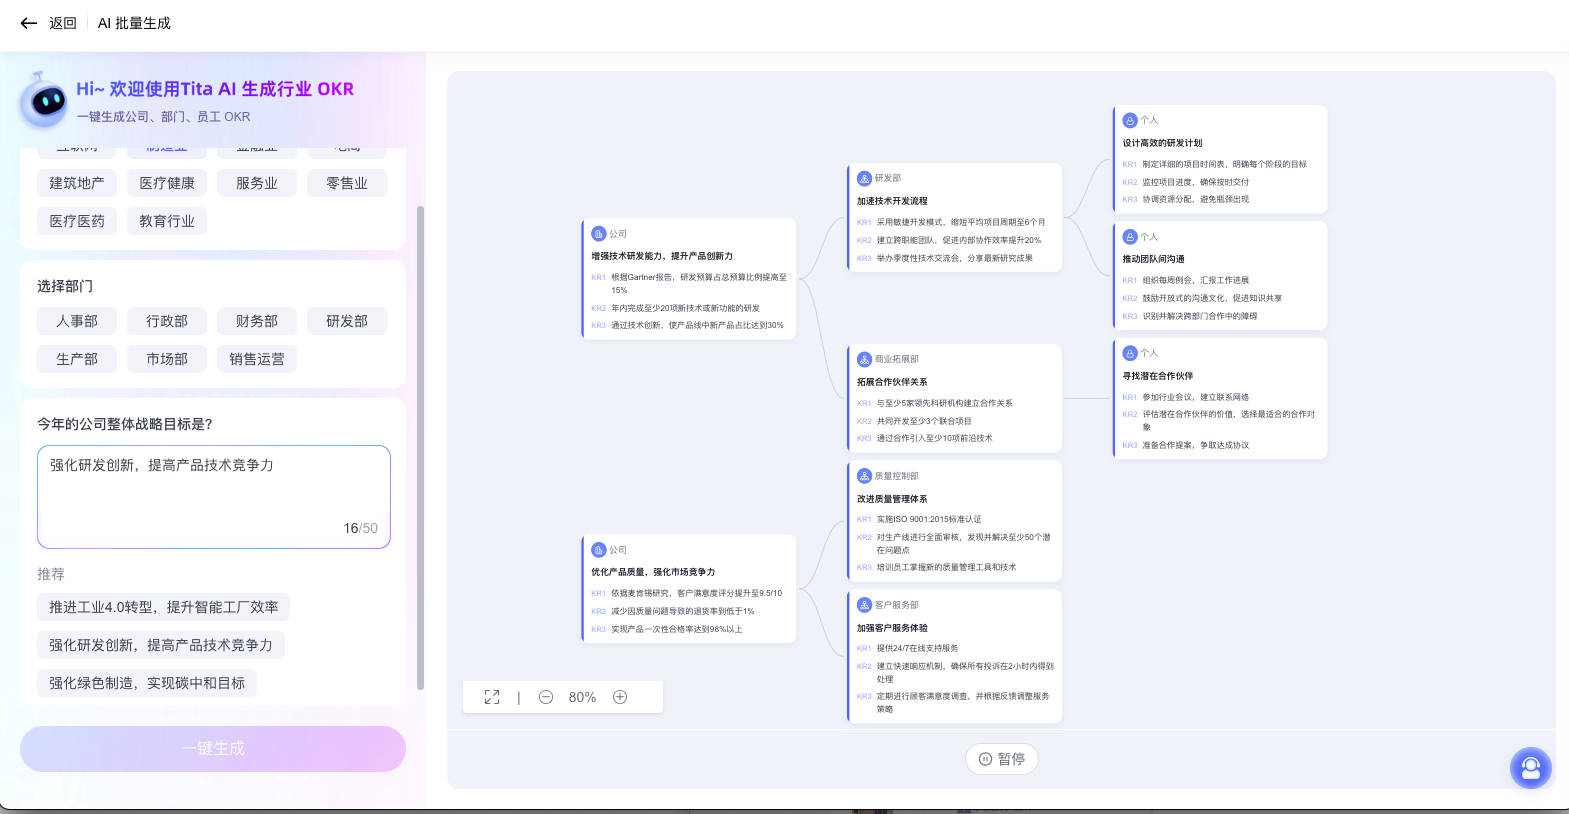Select the 教育行业 industry option

point(167,221)
